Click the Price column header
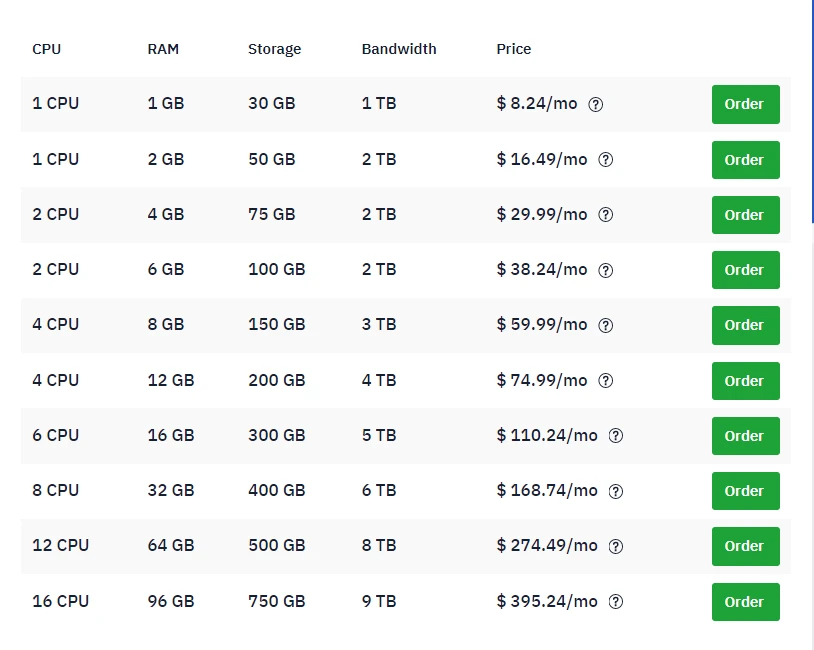This screenshot has height=650, width=814. (514, 48)
